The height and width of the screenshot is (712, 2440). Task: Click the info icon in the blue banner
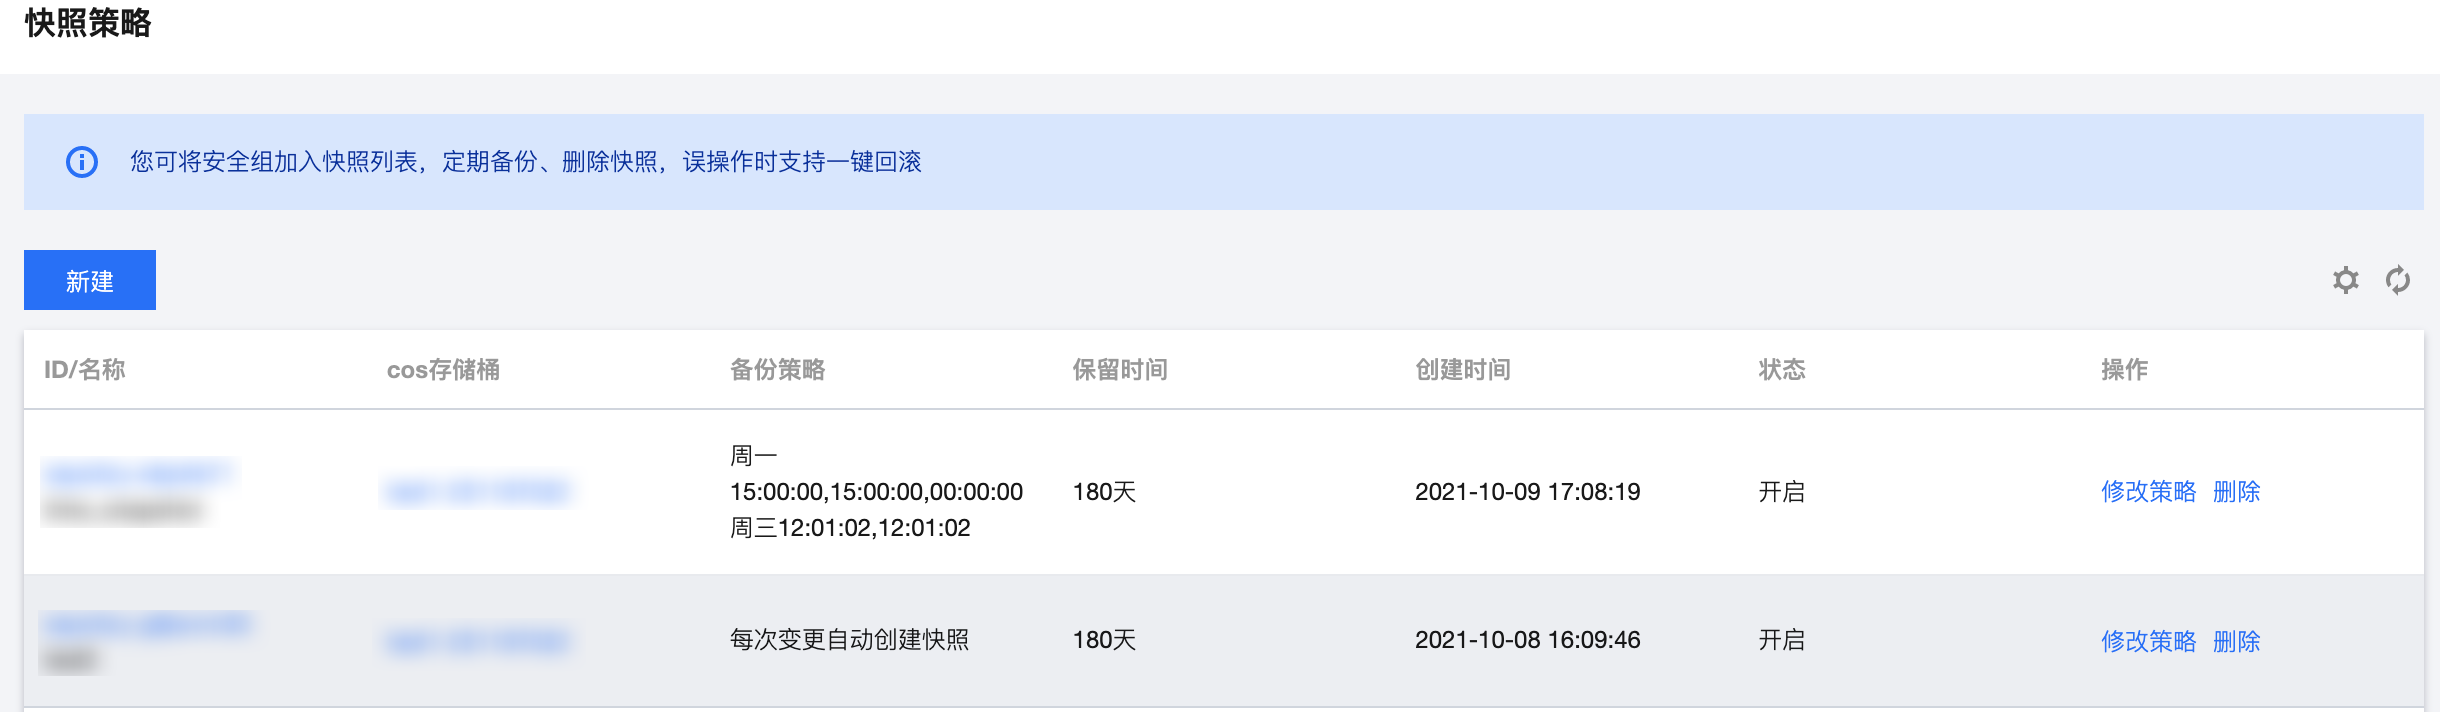click(x=82, y=162)
